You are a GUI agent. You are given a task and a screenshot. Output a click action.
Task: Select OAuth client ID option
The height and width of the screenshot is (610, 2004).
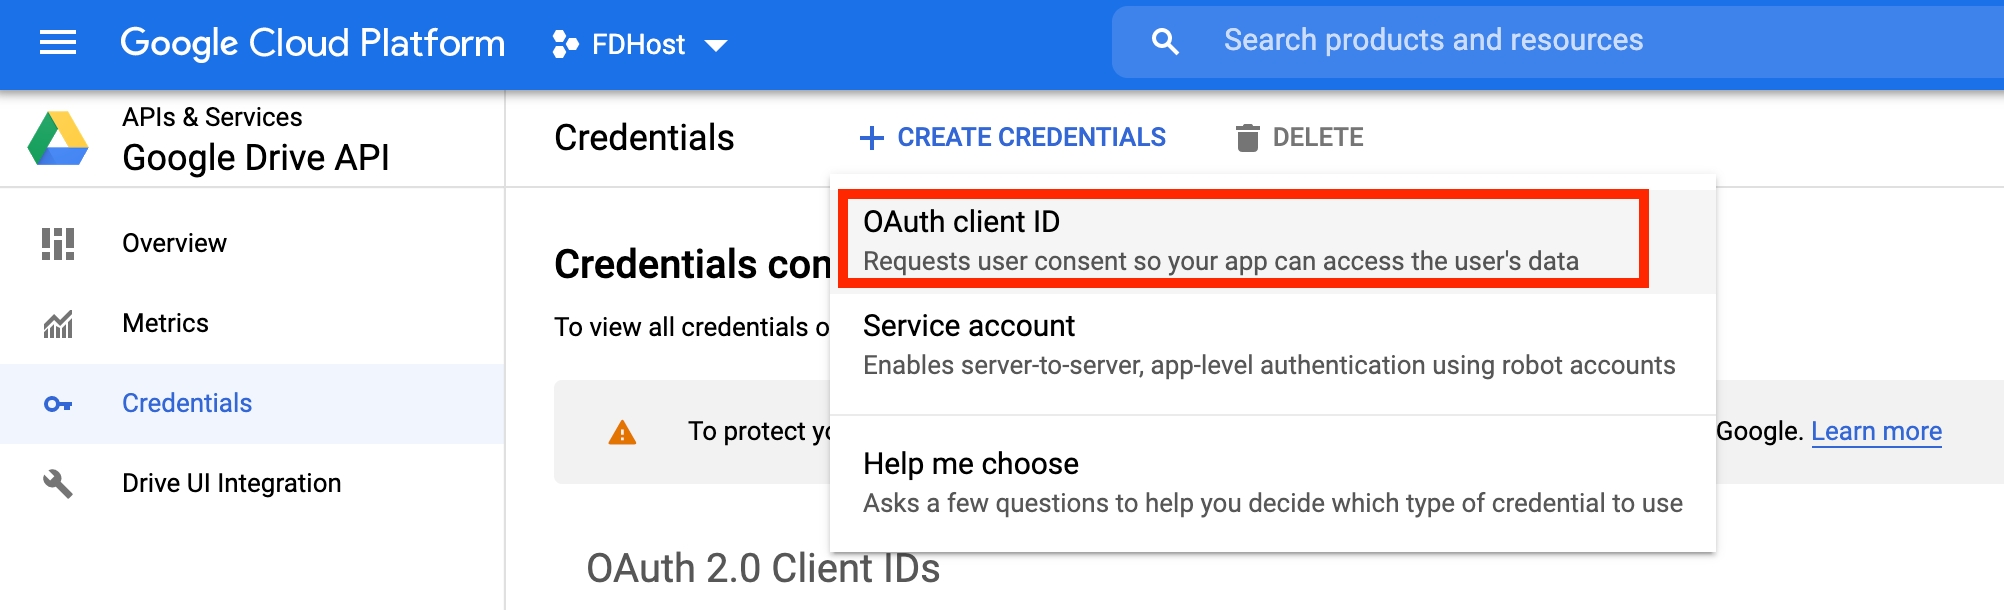(x=1243, y=240)
